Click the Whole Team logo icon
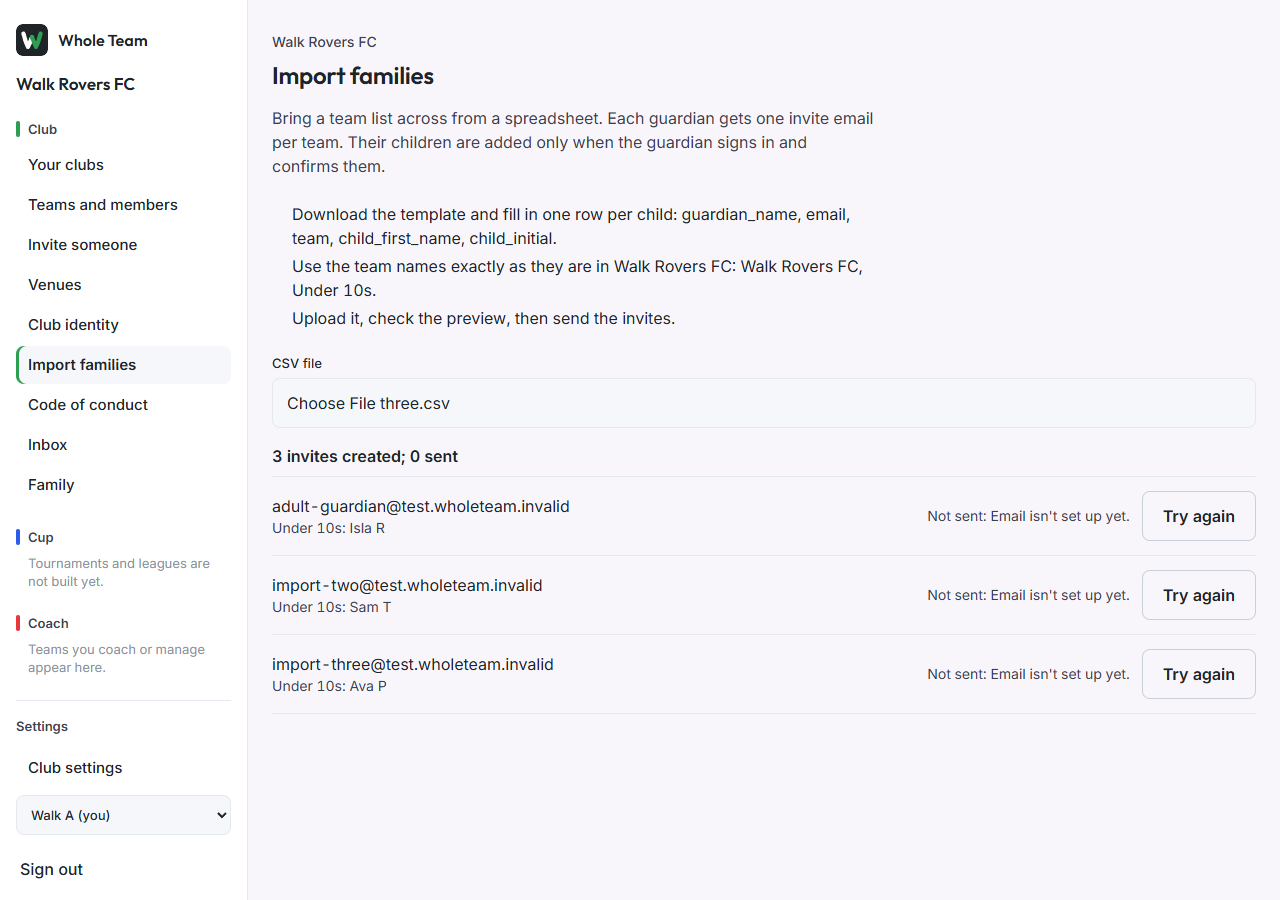Image resolution: width=1280 pixels, height=900 pixels. point(32,40)
